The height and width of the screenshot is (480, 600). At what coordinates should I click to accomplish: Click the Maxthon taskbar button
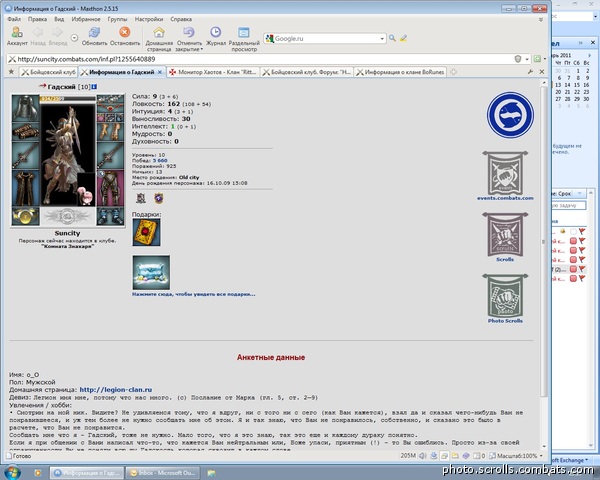(87, 473)
